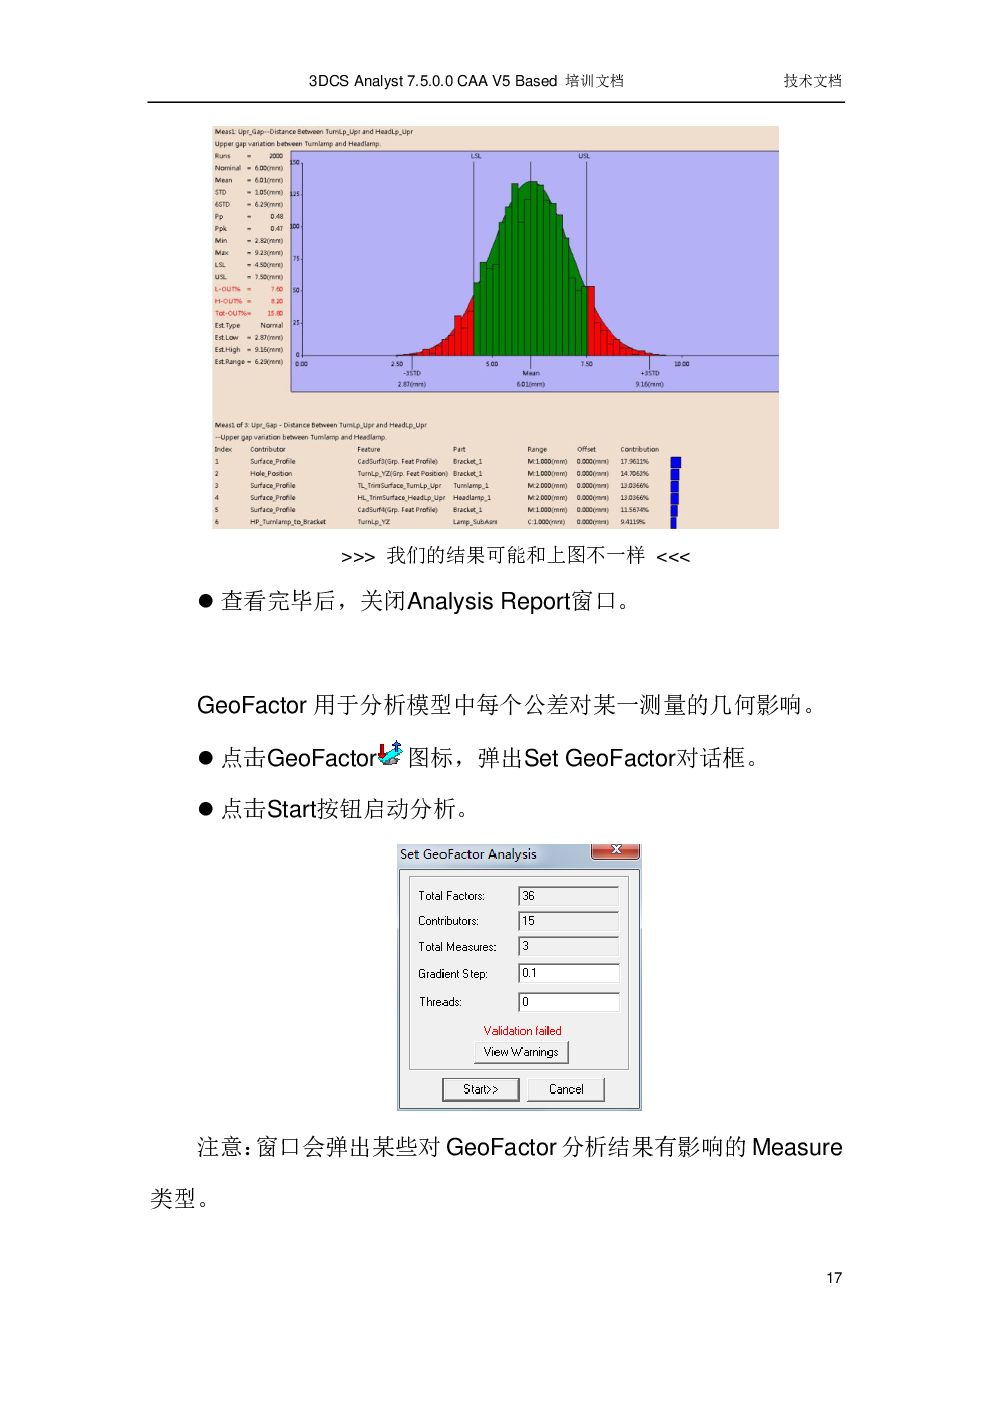Click the blue contribution bar for index 1
Image resolution: width=992 pixels, height=1403 pixels.
(x=676, y=462)
